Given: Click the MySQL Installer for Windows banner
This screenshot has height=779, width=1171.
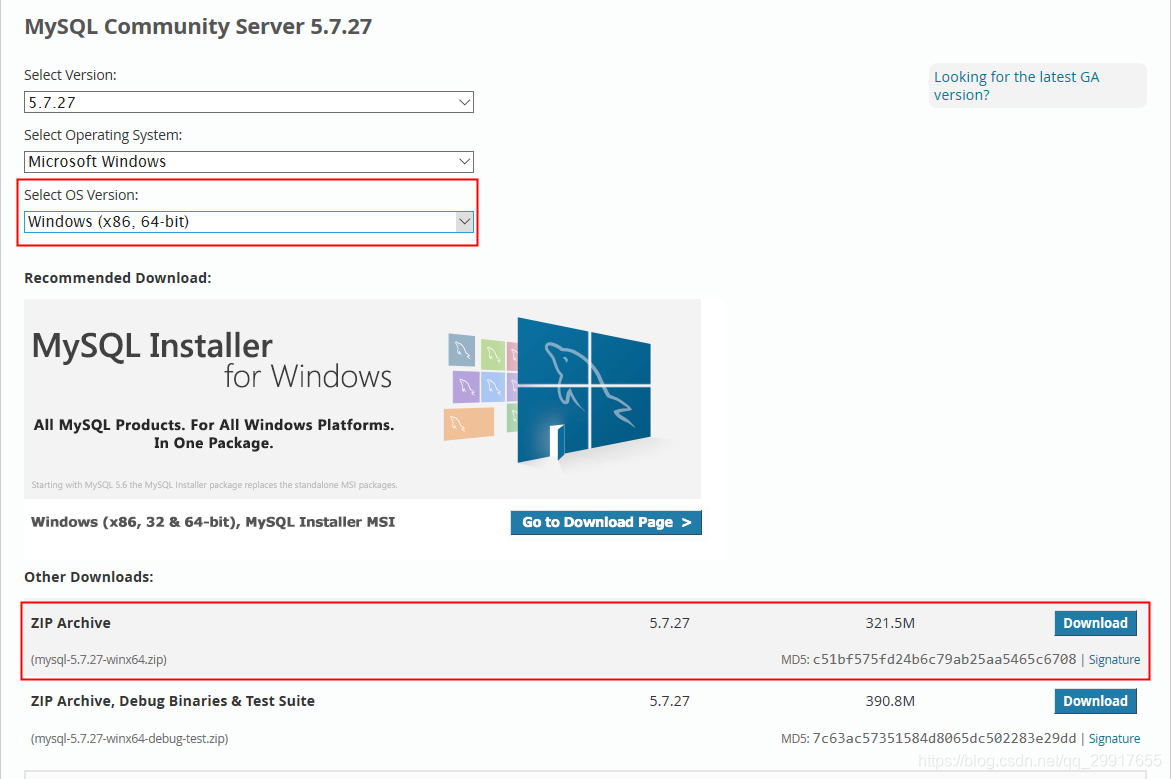Looking at the screenshot, I should [362, 399].
